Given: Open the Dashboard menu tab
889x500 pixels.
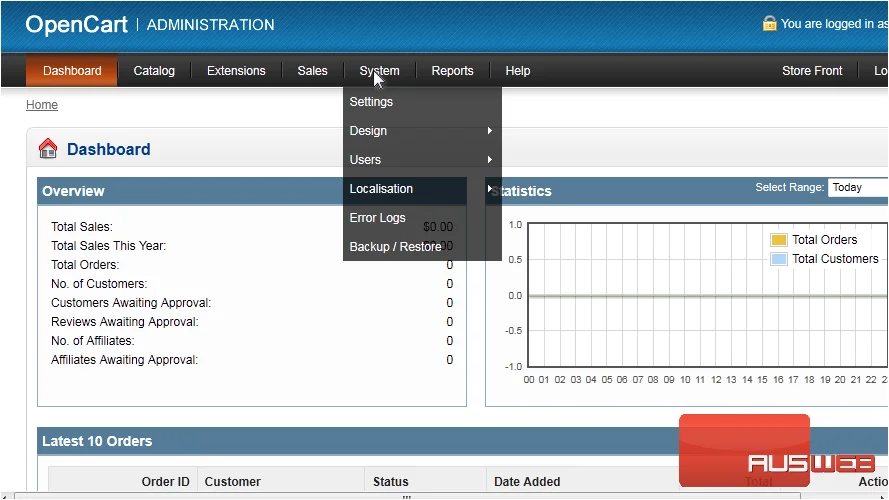Looking at the screenshot, I should tap(72, 71).
